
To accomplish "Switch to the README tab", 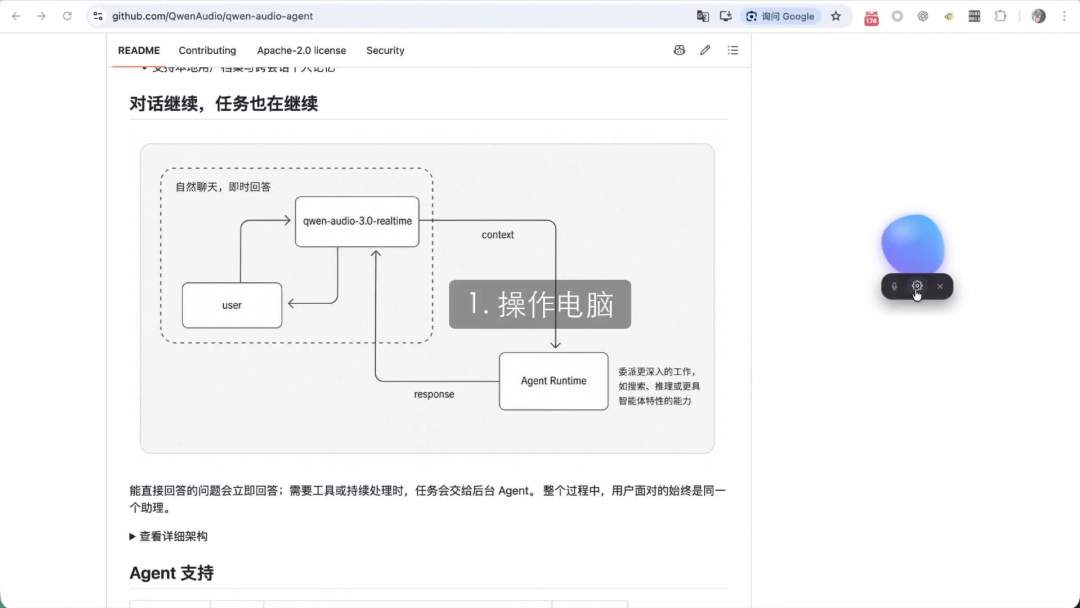I will click(138, 50).
